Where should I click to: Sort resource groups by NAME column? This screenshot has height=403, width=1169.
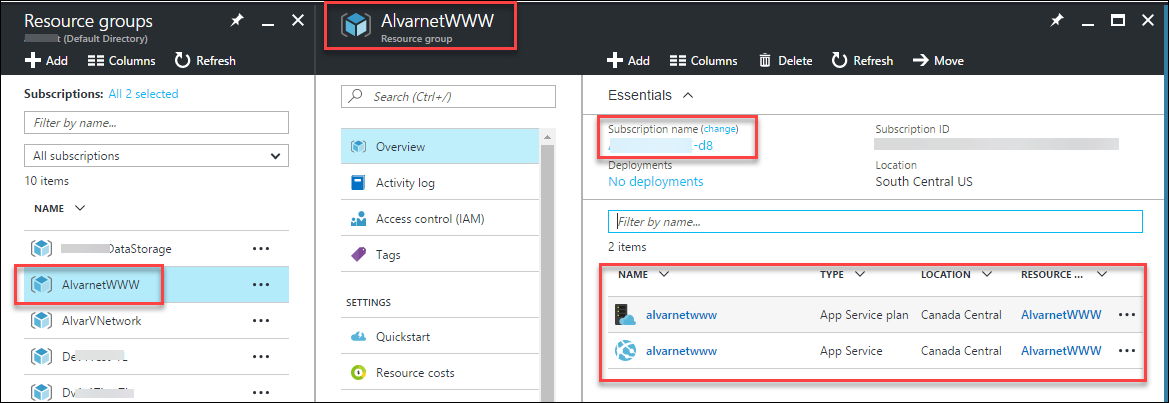[60, 208]
